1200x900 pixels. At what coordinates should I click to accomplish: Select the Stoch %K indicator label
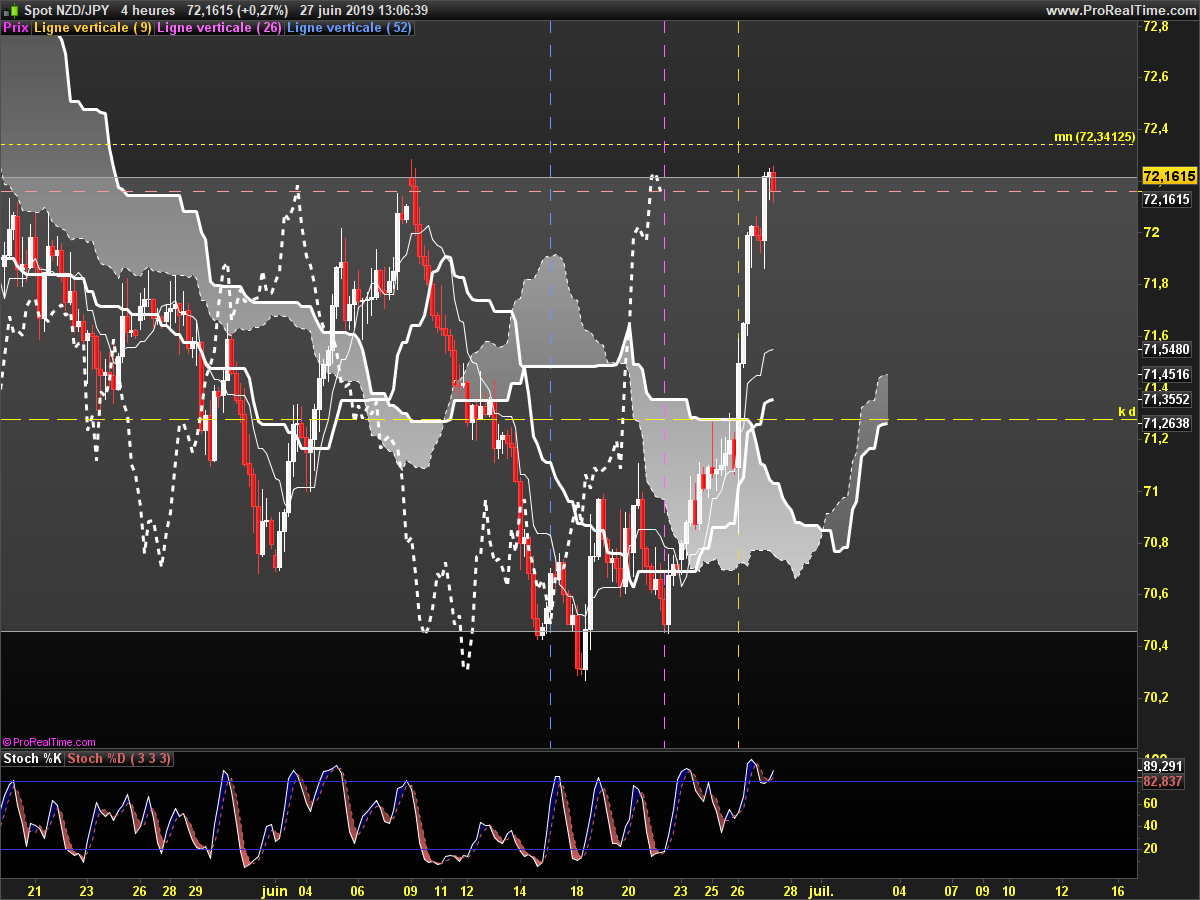[33, 759]
